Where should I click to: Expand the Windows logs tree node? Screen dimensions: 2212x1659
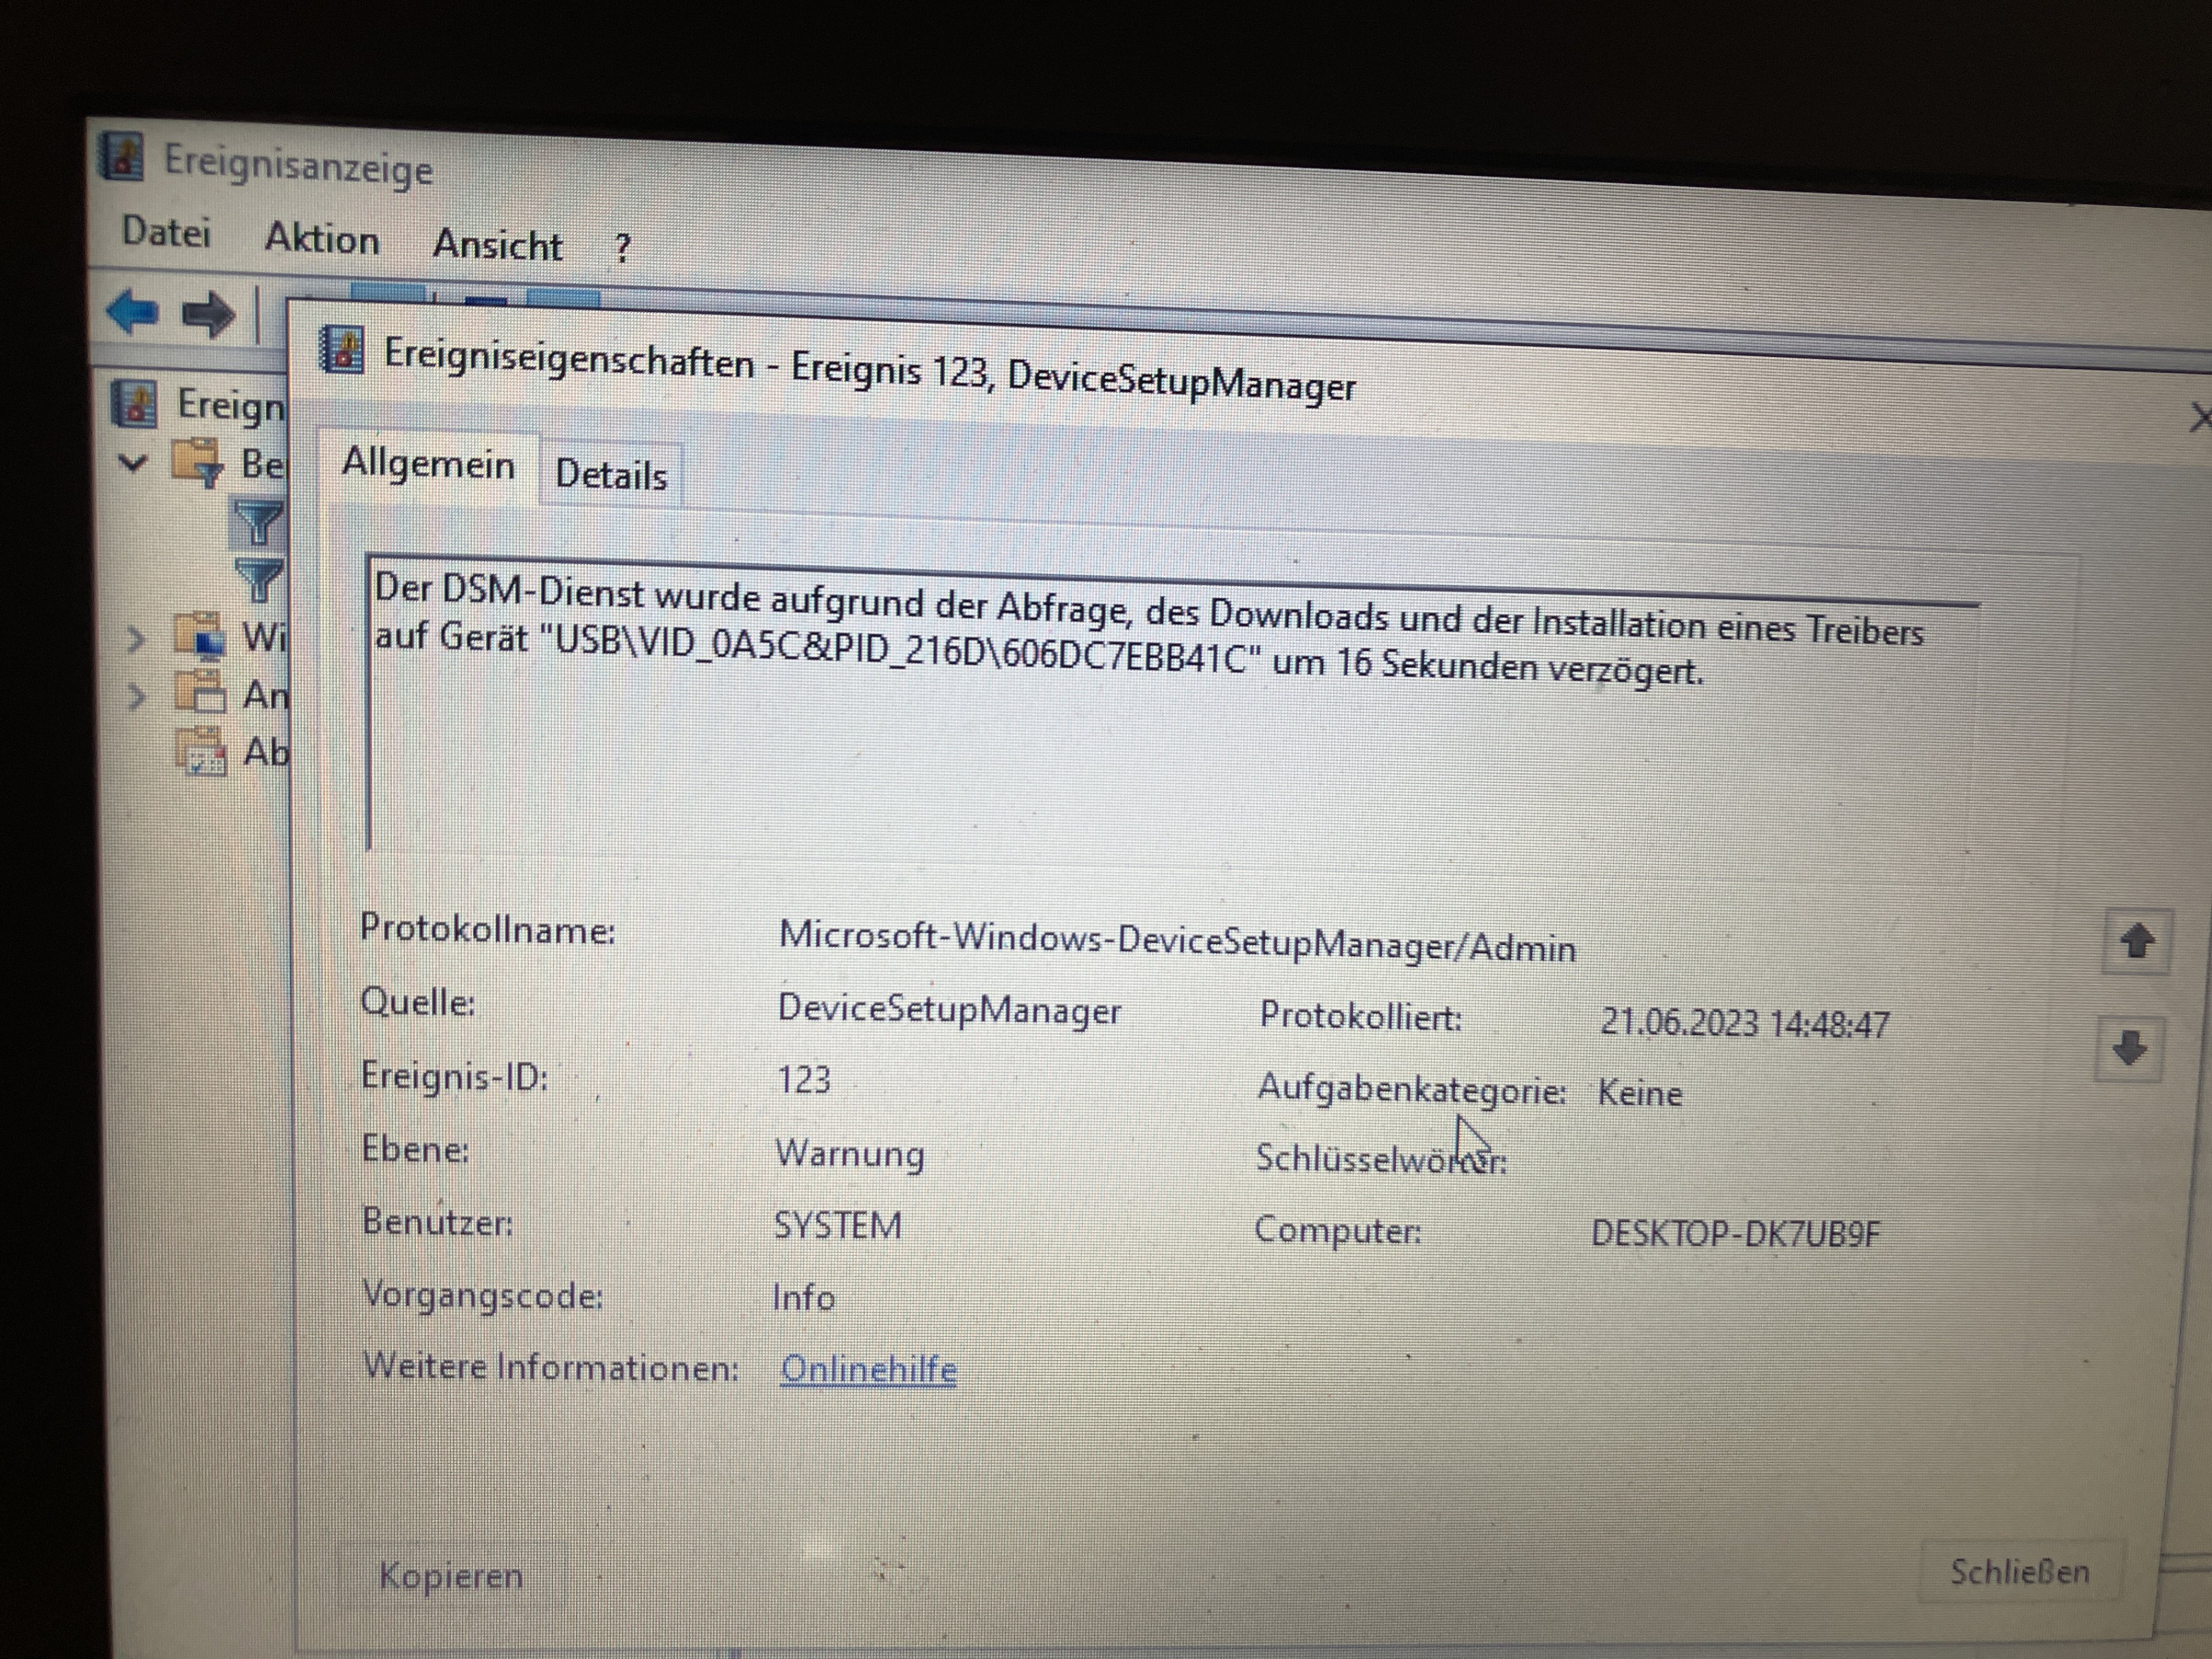click(x=136, y=638)
